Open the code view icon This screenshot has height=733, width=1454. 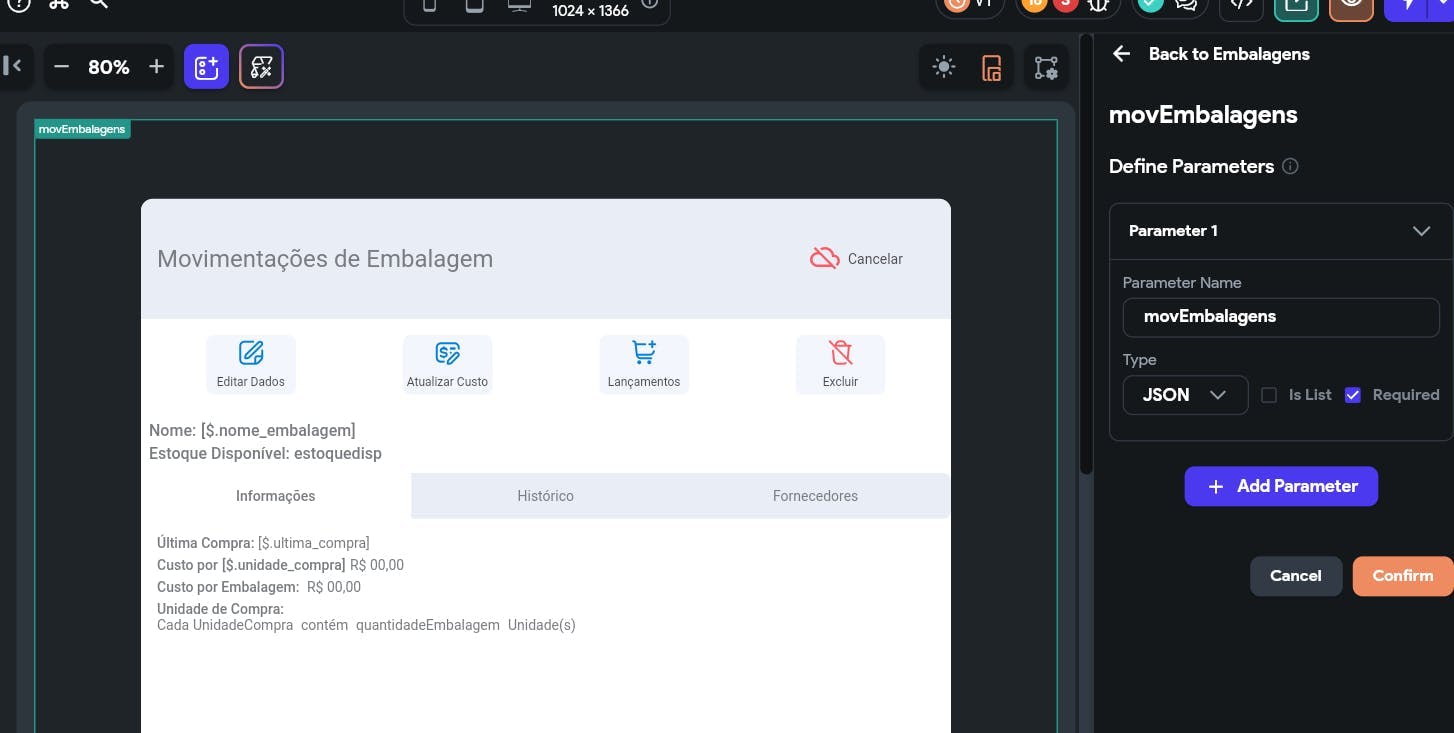[x=1241, y=5]
